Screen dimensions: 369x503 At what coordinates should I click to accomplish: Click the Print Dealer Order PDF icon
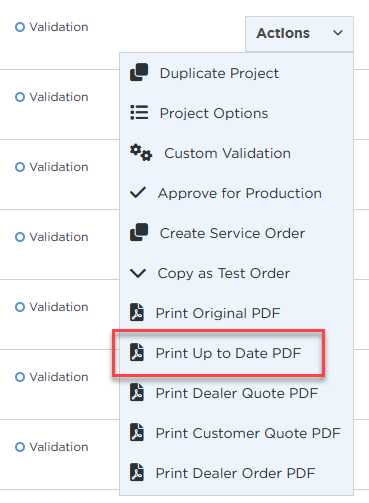point(137,472)
